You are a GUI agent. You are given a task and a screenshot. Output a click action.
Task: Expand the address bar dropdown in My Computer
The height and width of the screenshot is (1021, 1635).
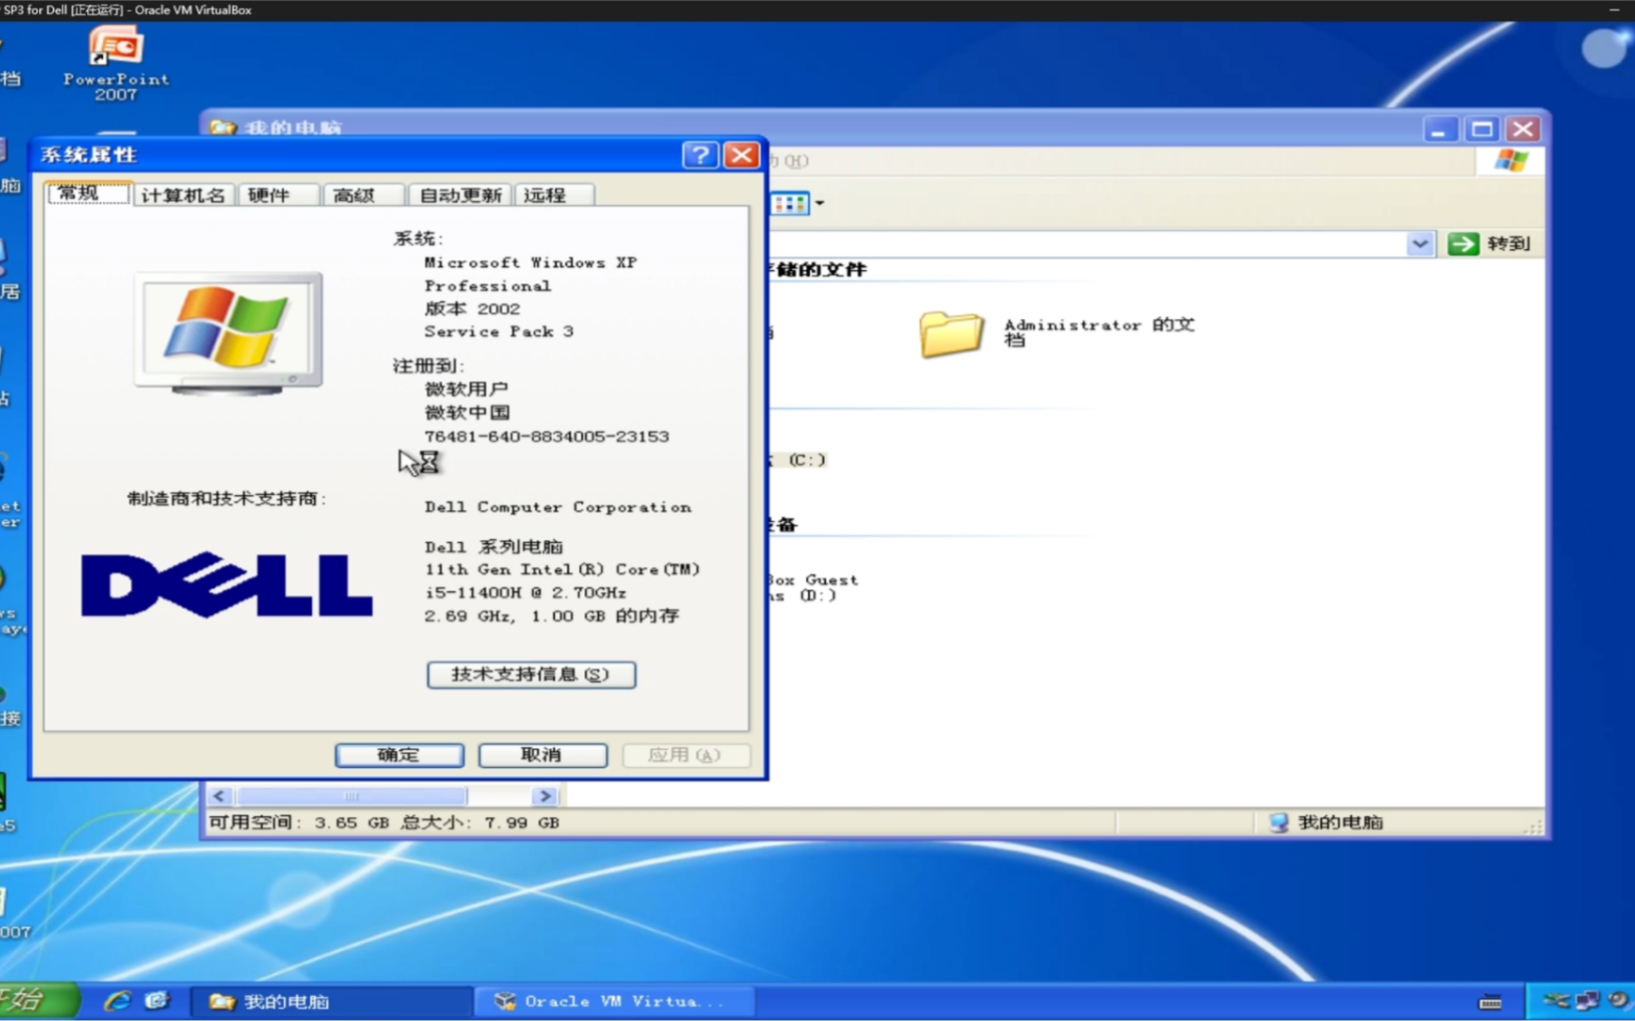(1419, 243)
